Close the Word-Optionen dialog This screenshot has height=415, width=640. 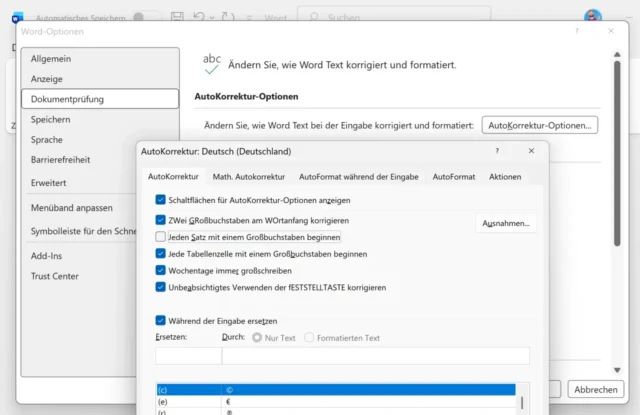(x=611, y=31)
